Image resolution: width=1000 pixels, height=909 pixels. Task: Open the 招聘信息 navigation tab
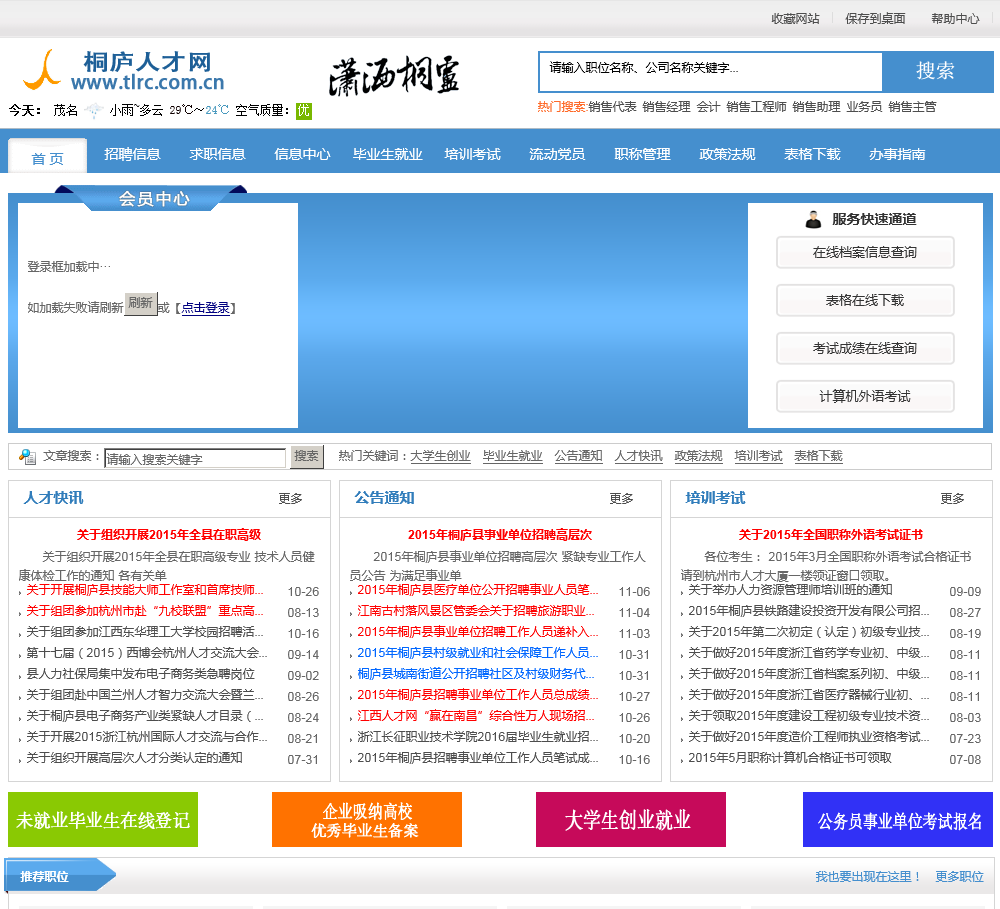(x=132, y=154)
